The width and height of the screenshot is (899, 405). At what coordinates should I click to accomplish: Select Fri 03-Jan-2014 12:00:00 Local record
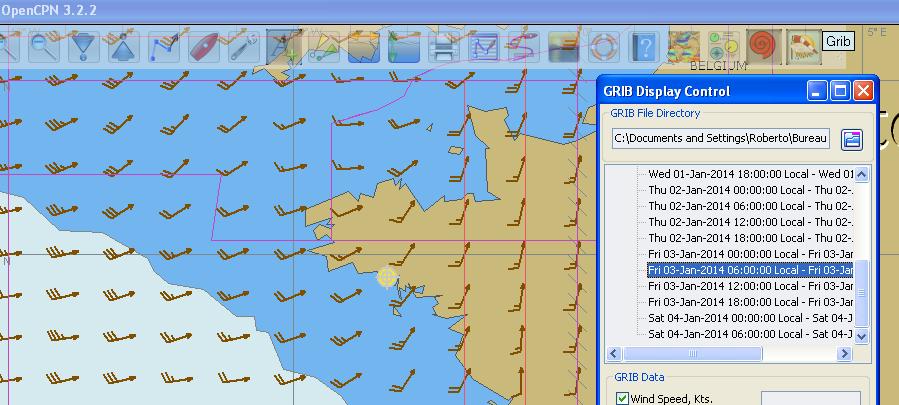(x=751, y=286)
